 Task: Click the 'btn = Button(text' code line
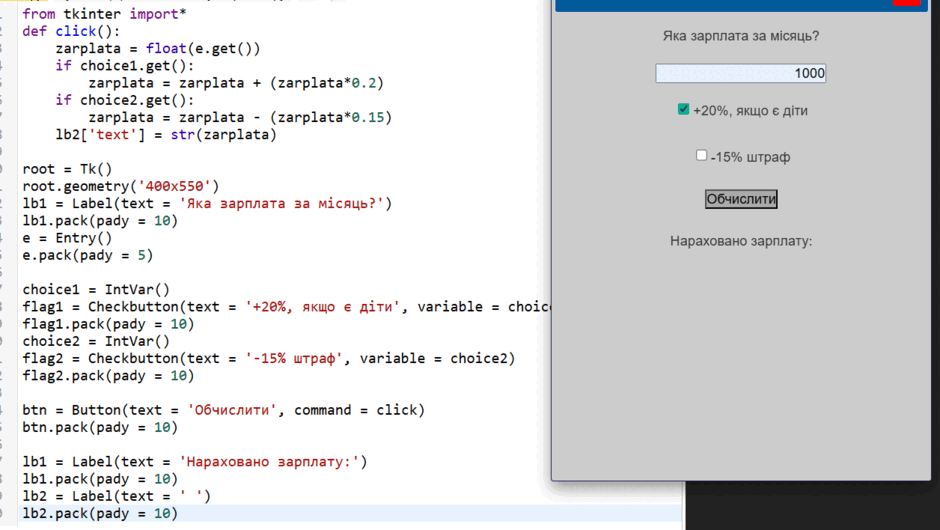(224, 410)
